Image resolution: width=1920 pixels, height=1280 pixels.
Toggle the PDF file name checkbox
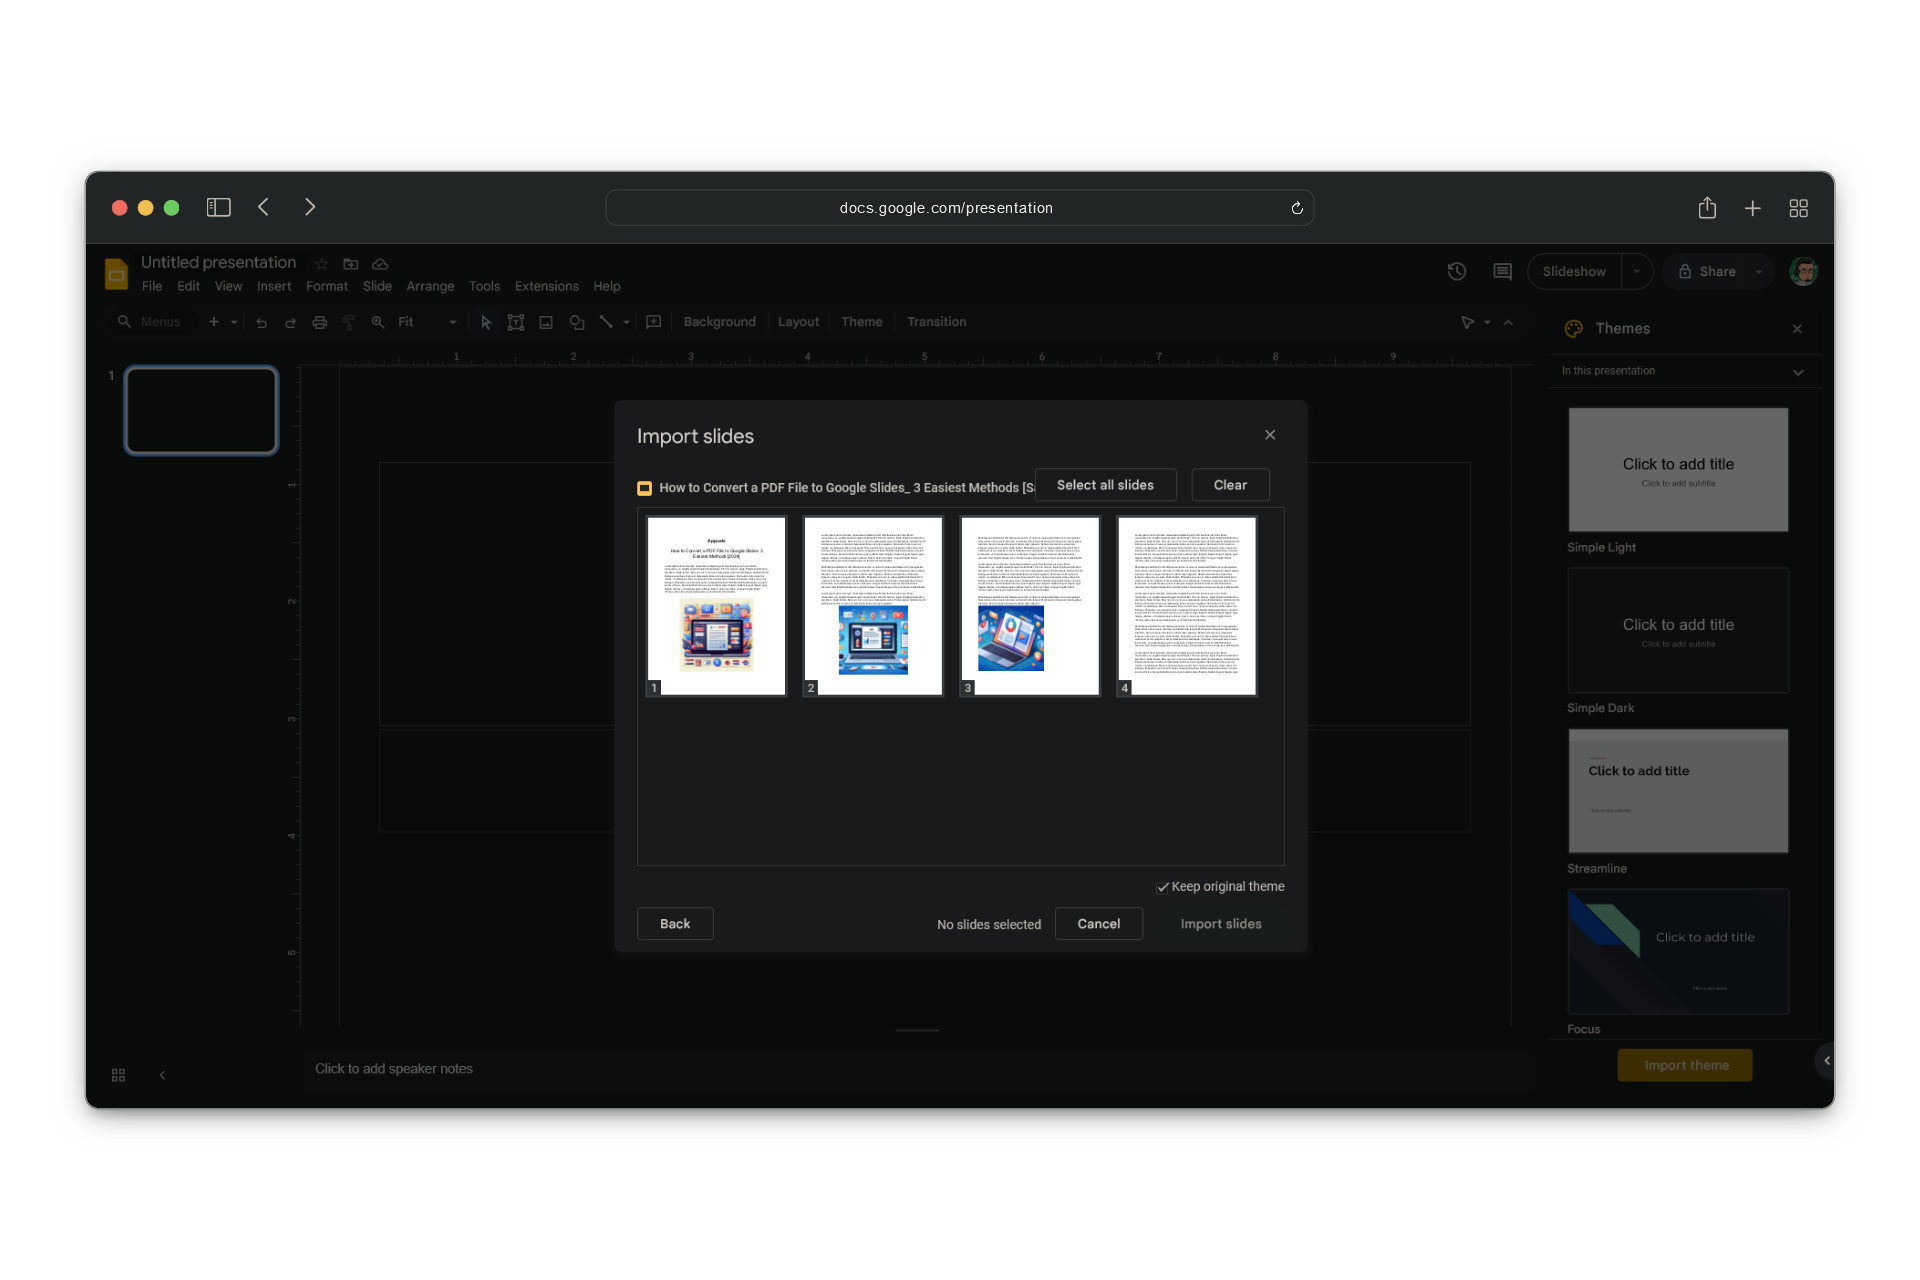[645, 488]
